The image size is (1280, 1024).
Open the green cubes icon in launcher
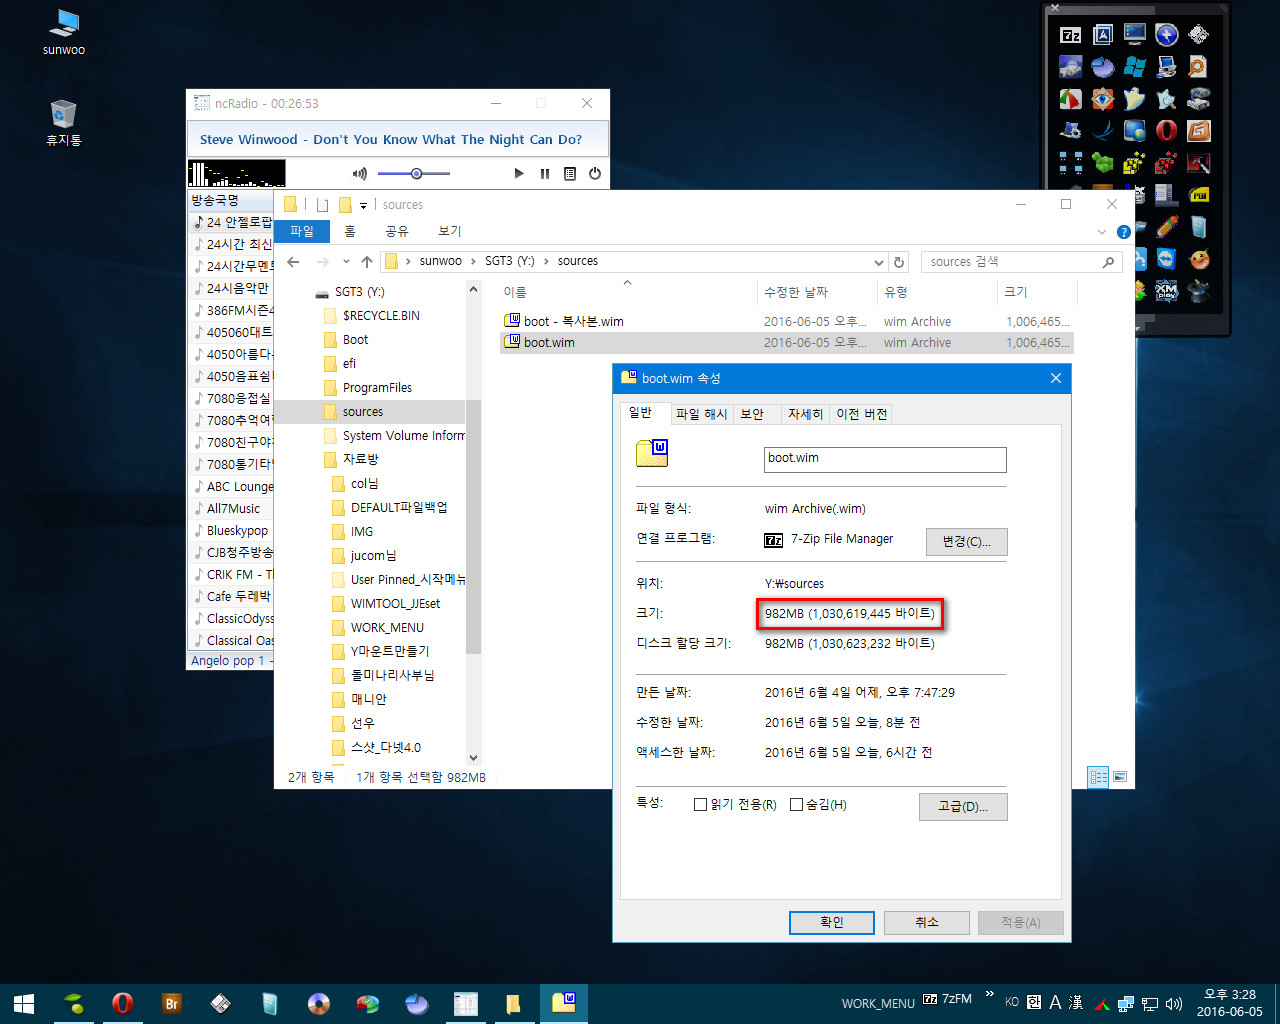pyautogui.click(x=1103, y=163)
